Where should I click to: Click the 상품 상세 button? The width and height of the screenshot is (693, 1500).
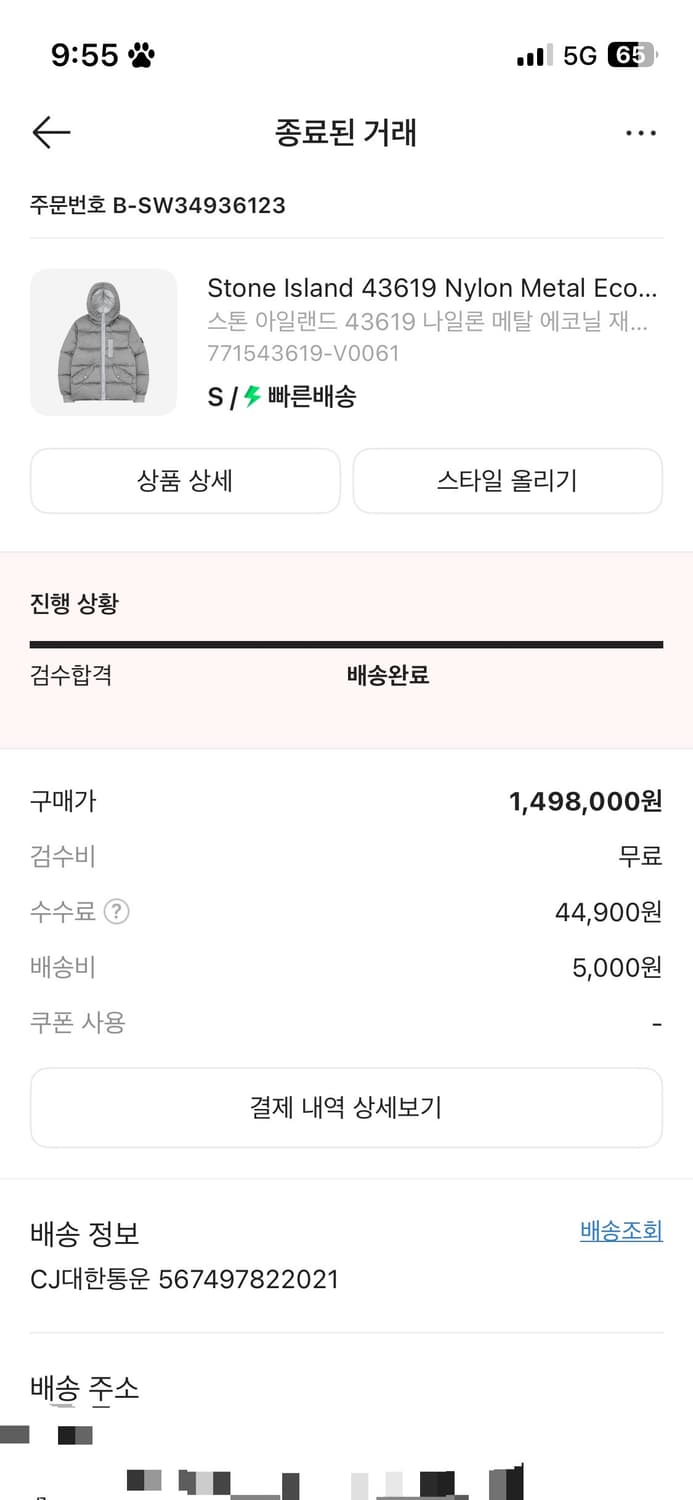click(x=185, y=481)
